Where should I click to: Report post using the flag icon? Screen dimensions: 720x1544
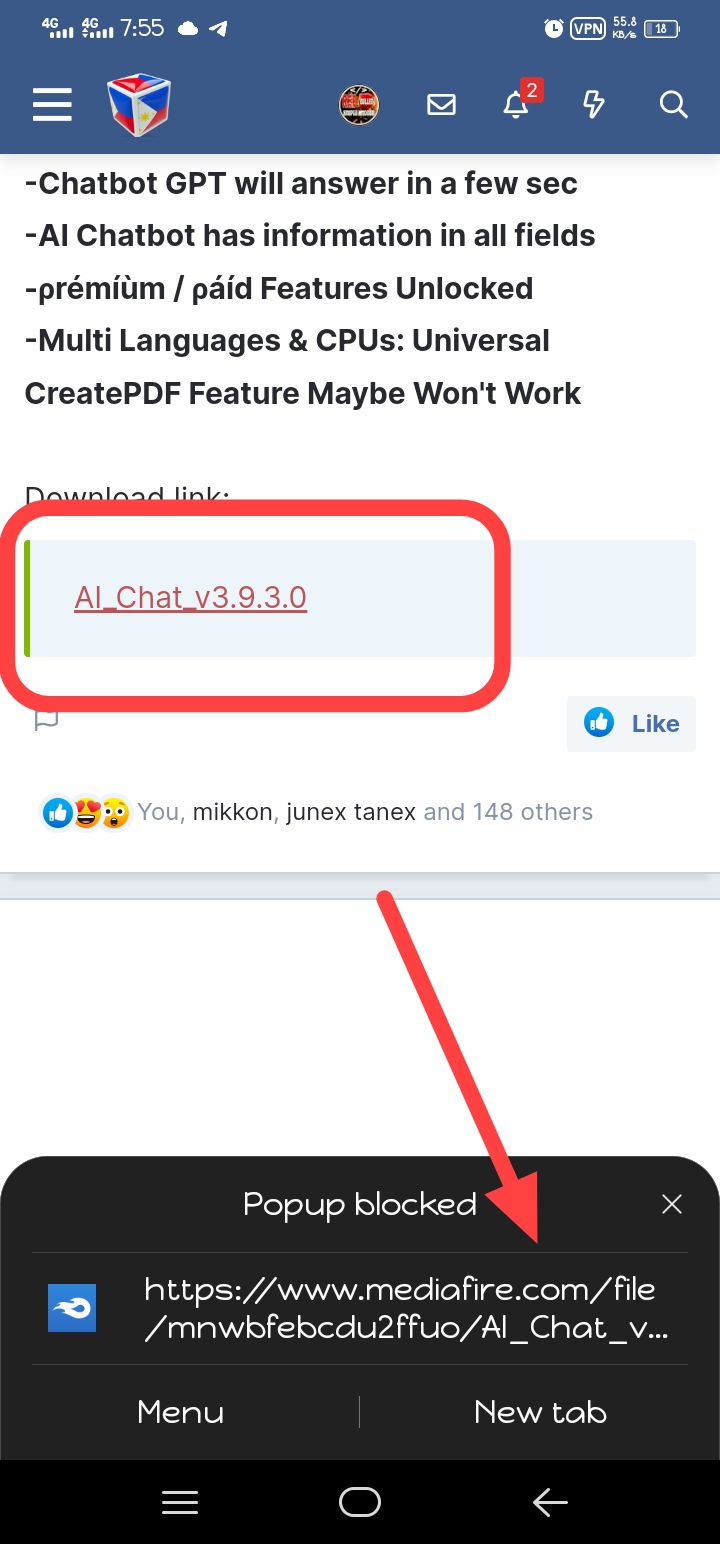46,719
